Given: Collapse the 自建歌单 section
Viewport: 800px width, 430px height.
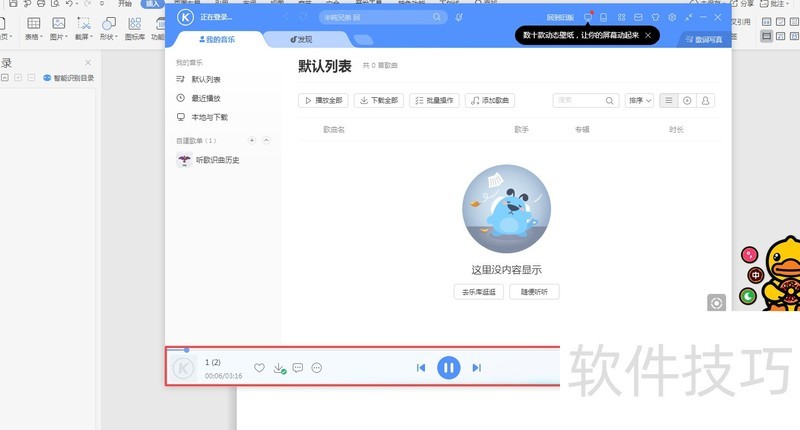Looking at the screenshot, I should 266,140.
